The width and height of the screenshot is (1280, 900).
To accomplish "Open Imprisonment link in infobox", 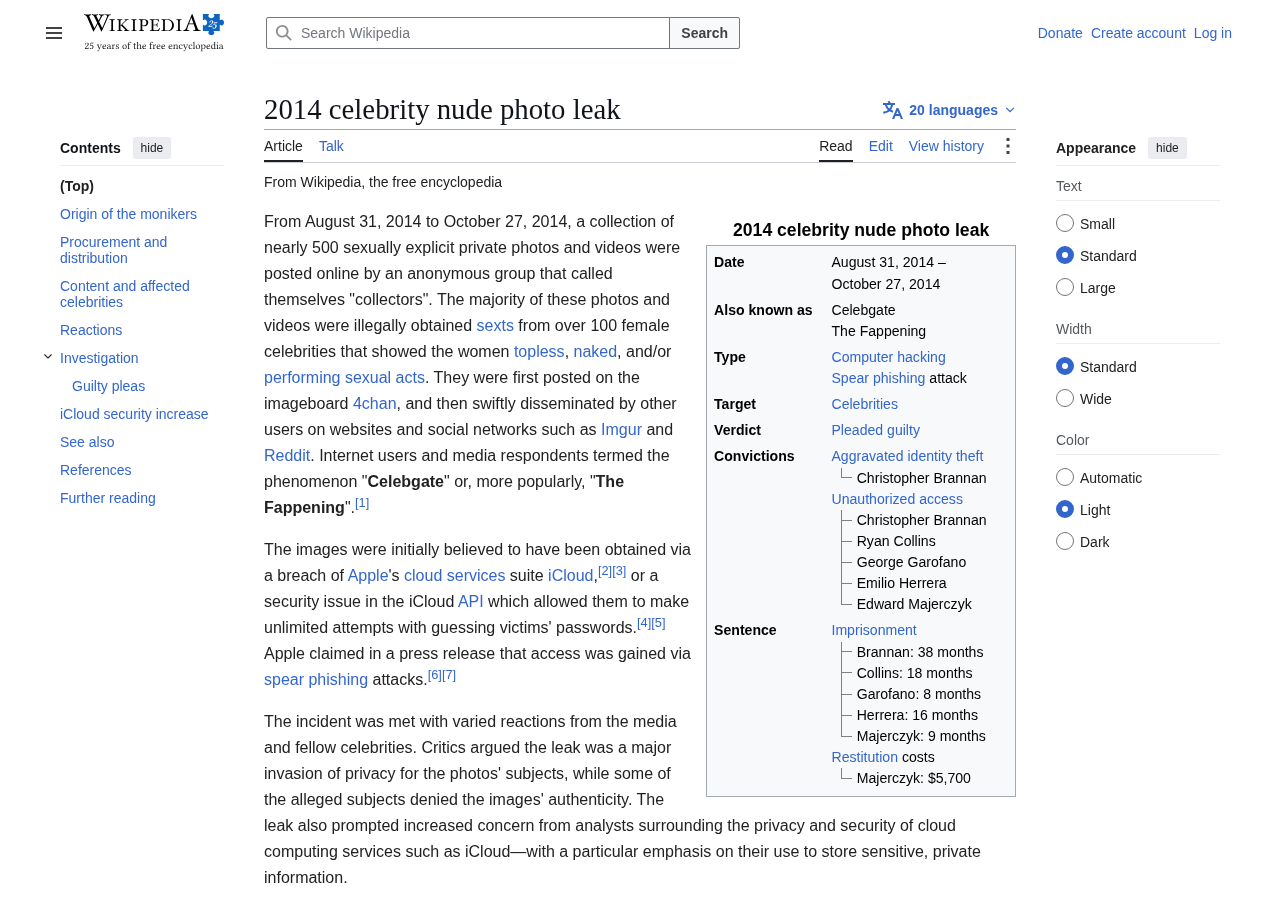I will [873, 630].
